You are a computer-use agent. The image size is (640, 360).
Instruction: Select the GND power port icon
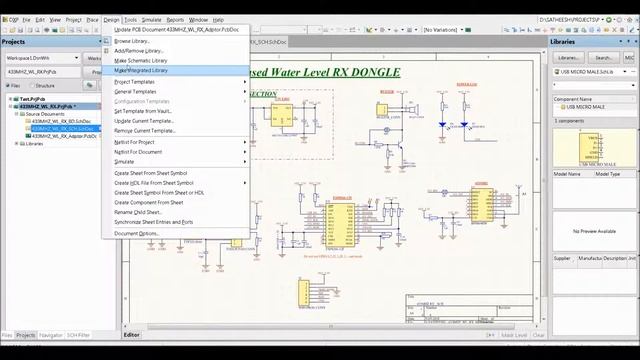coord(545,30)
